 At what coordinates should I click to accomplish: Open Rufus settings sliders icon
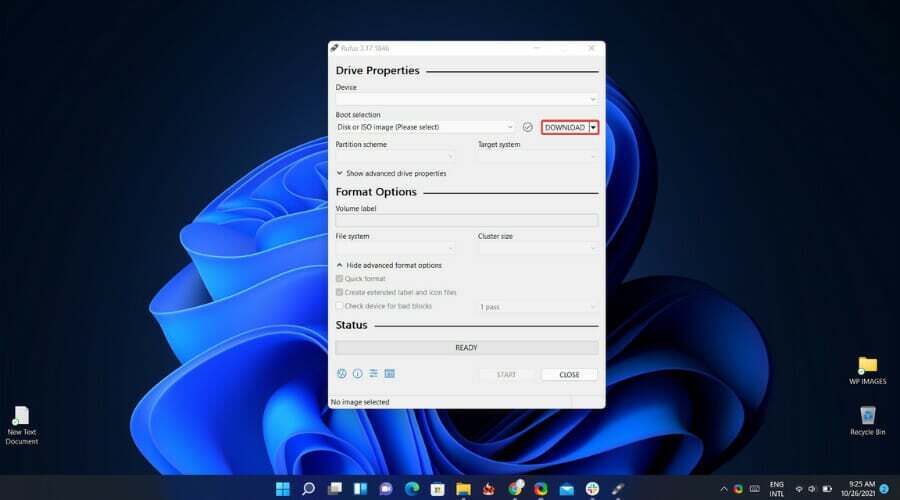(x=374, y=374)
